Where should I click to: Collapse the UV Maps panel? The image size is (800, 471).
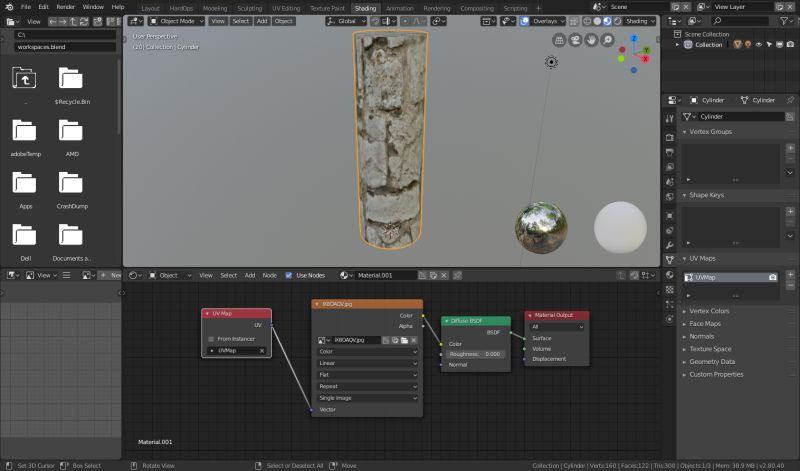703,259
